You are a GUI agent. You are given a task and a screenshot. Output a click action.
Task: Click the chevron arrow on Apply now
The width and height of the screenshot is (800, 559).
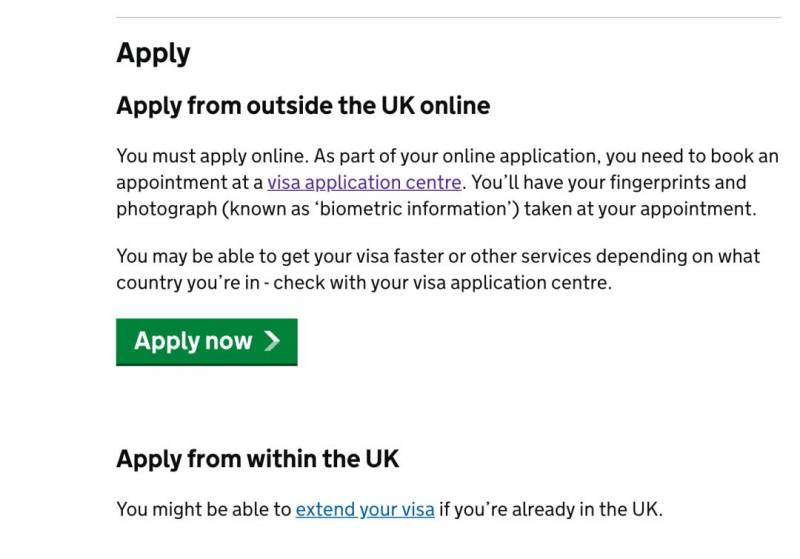coord(272,342)
